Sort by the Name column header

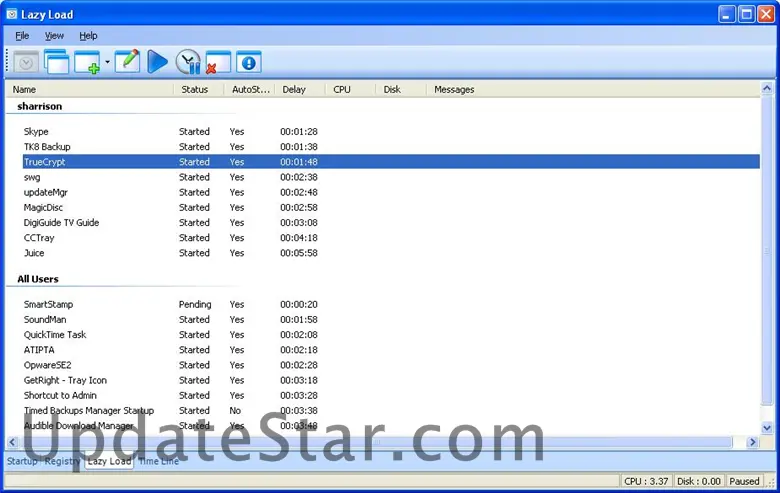(x=90, y=90)
